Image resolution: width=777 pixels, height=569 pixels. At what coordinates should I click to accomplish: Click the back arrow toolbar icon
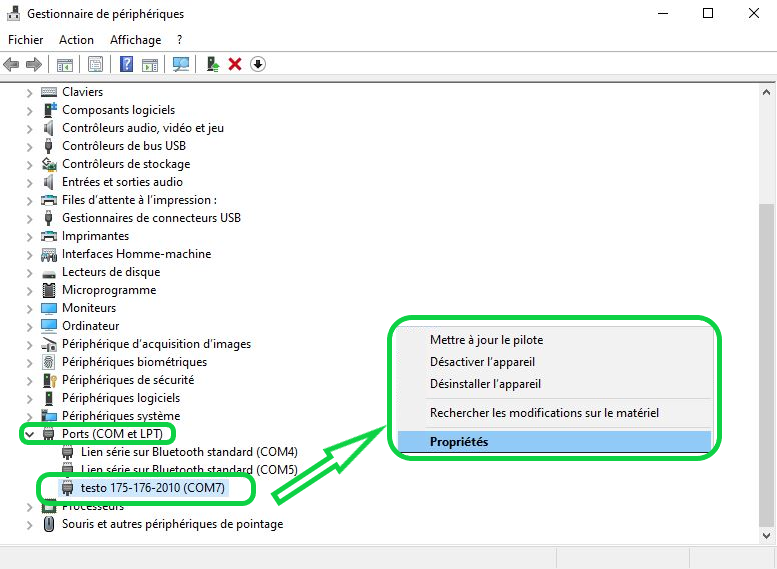pyautogui.click(x=12, y=64)
